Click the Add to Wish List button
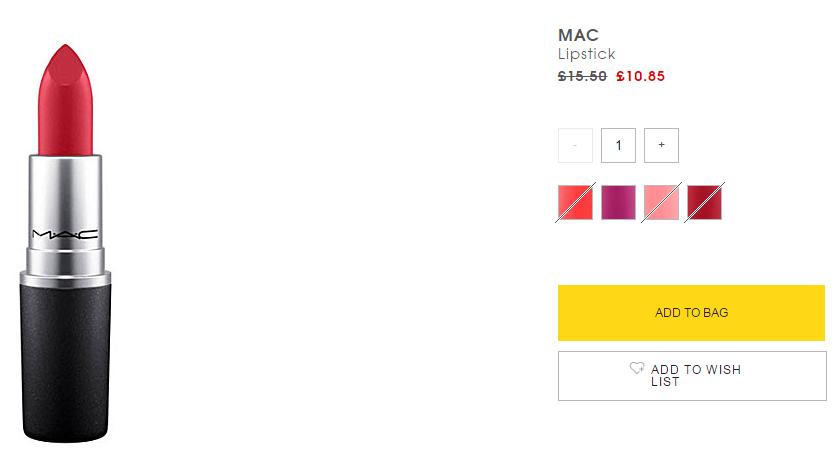The height and width of the screenshot is (468, 838). point(692,376)
